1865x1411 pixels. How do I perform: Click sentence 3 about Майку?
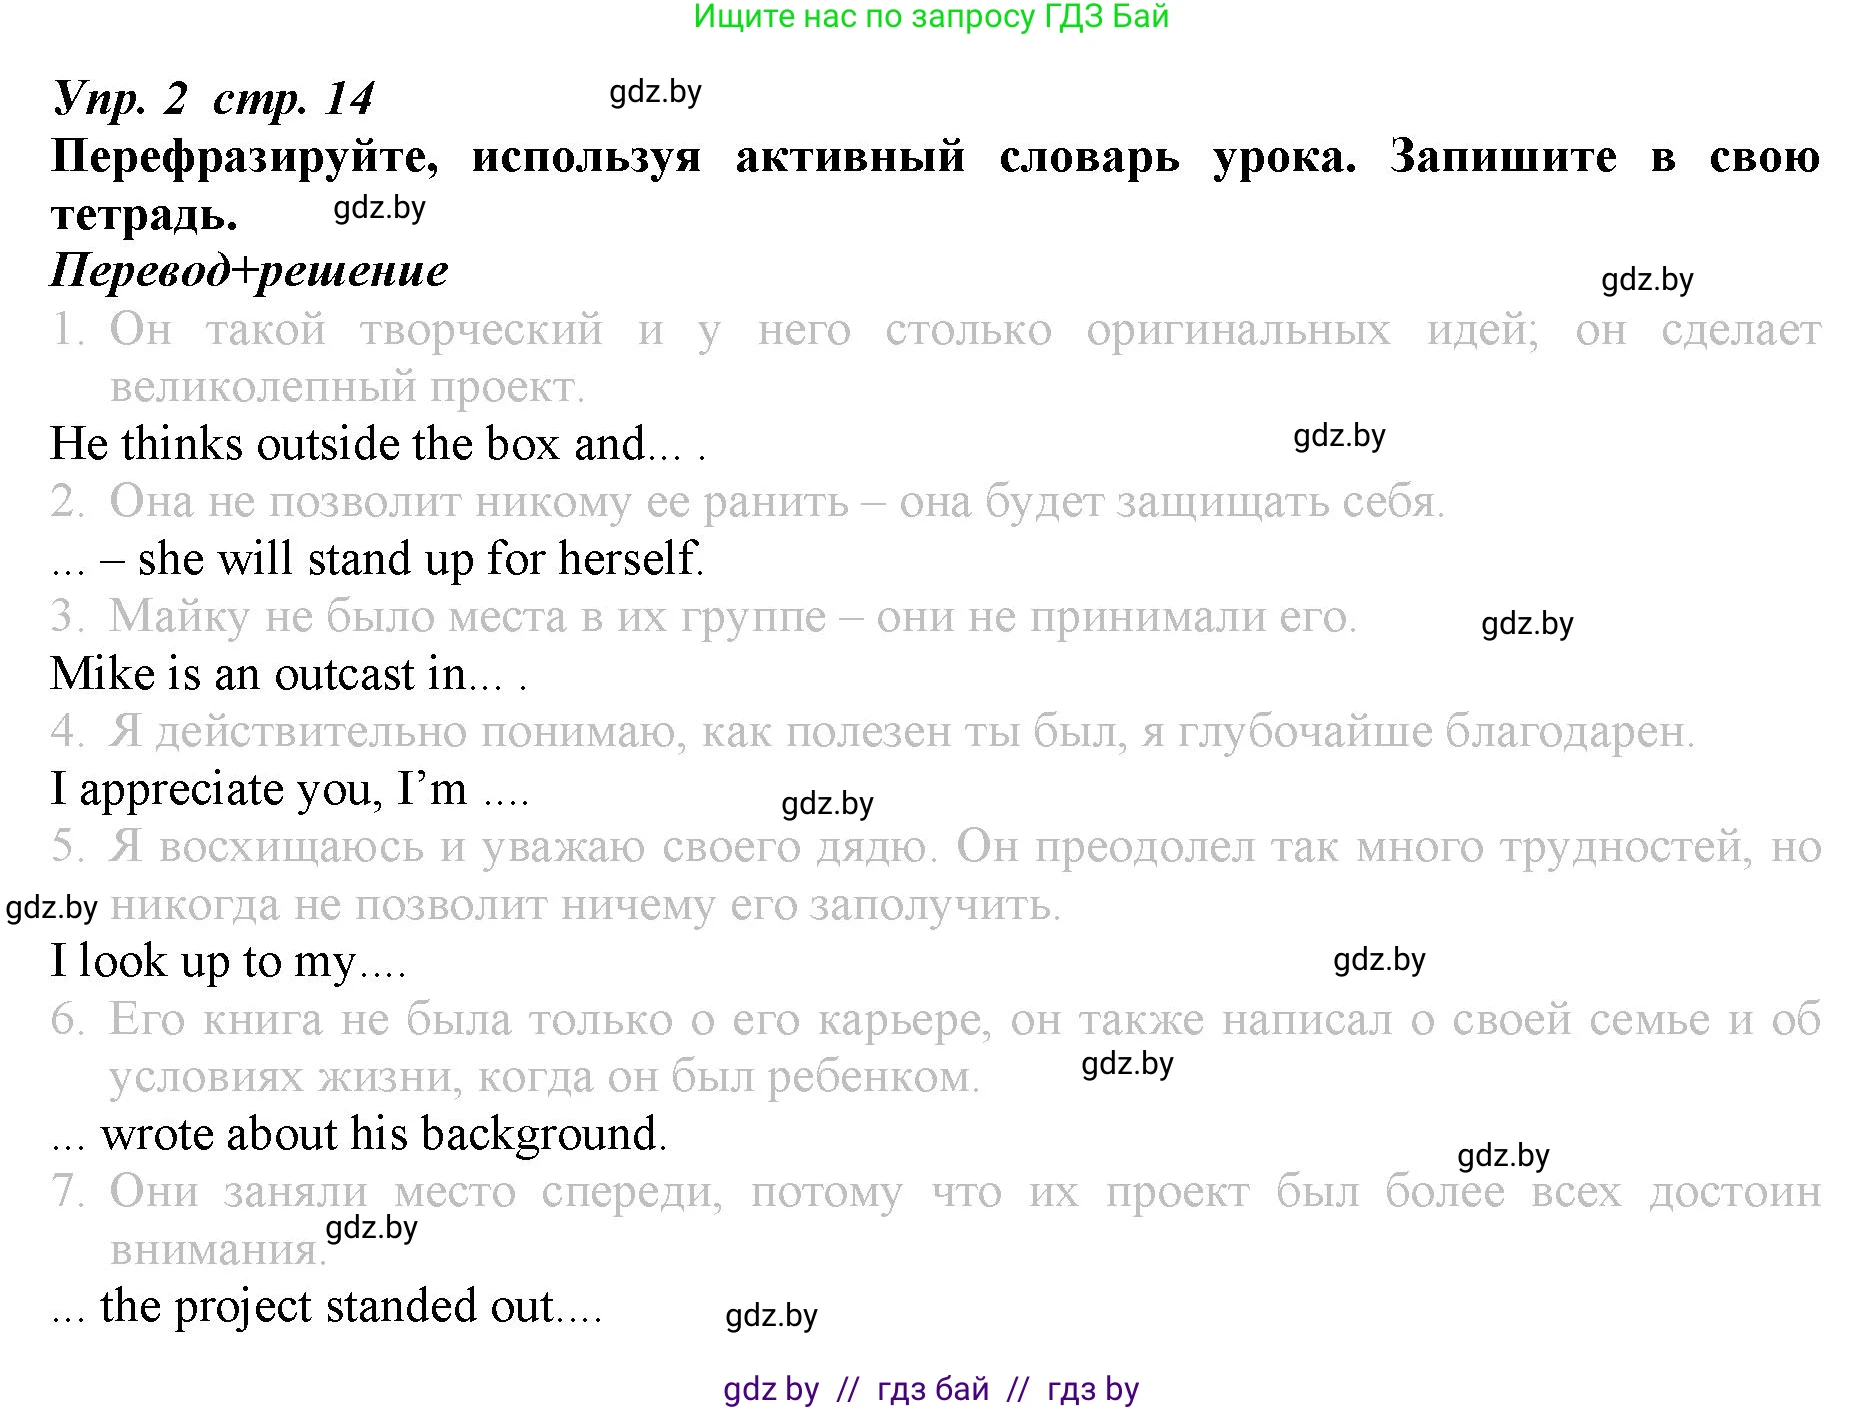pos(710,620)
